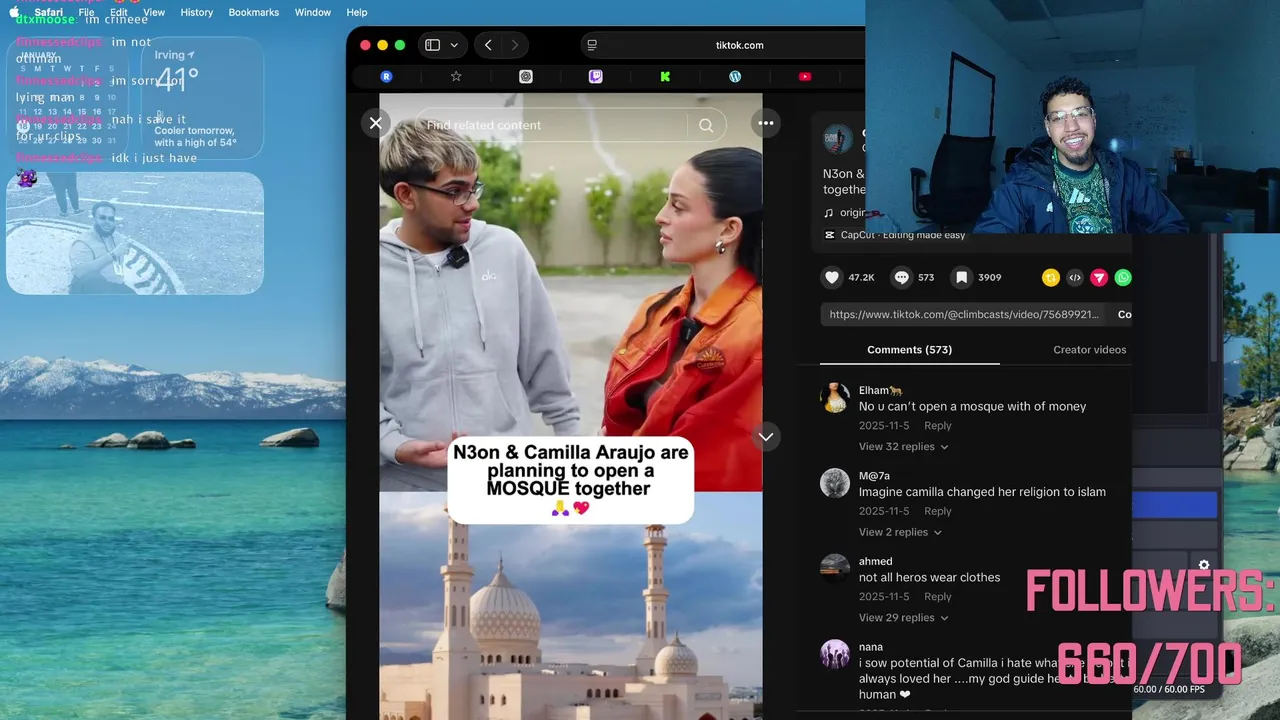1280x720 pixels.
Task: Open the Apple menu
Action: (14, 12)
